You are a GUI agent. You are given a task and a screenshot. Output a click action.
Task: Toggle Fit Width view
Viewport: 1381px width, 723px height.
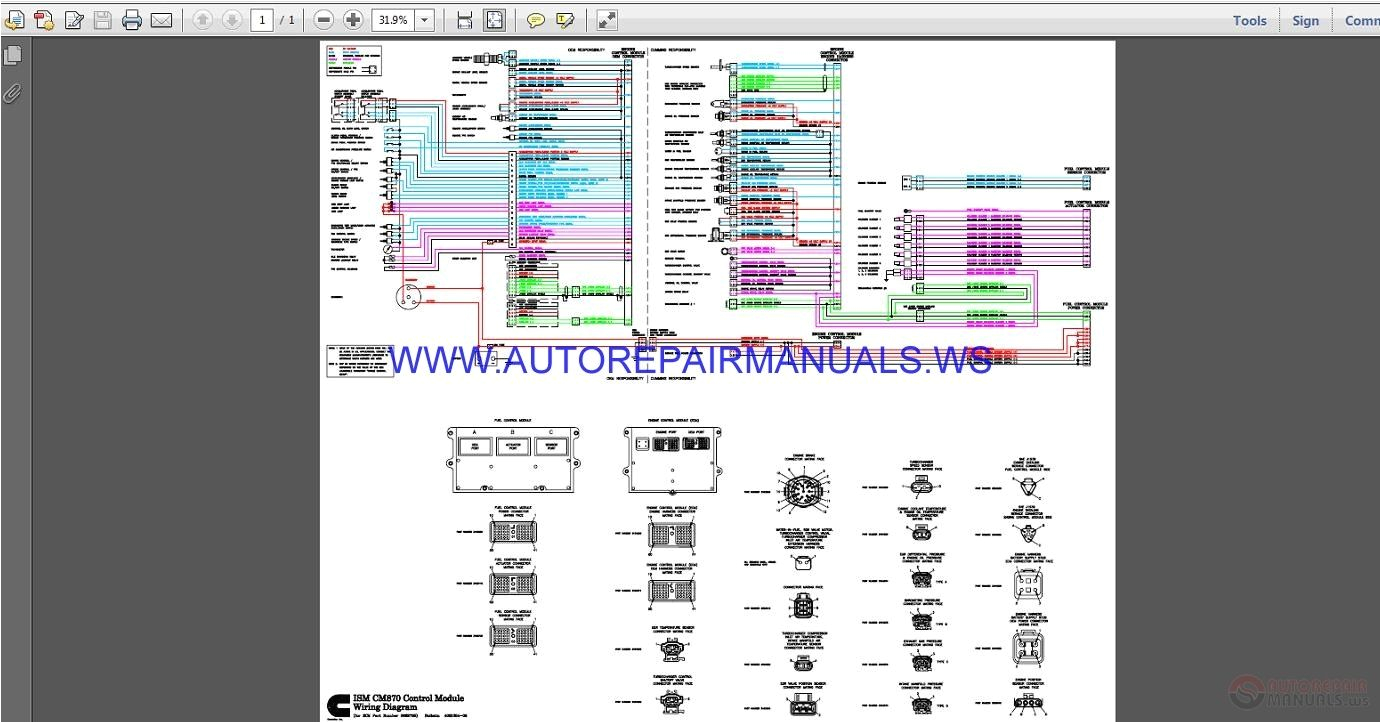pyautogui.click(x=463, y=19)
